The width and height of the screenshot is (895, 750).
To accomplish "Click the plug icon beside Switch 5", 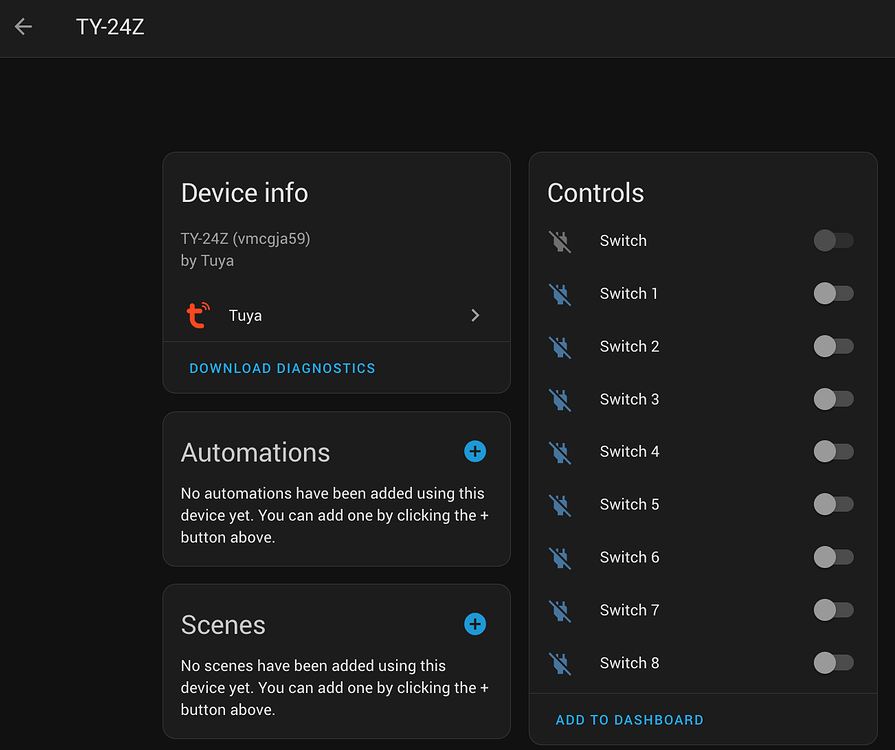I will [560, 505].
